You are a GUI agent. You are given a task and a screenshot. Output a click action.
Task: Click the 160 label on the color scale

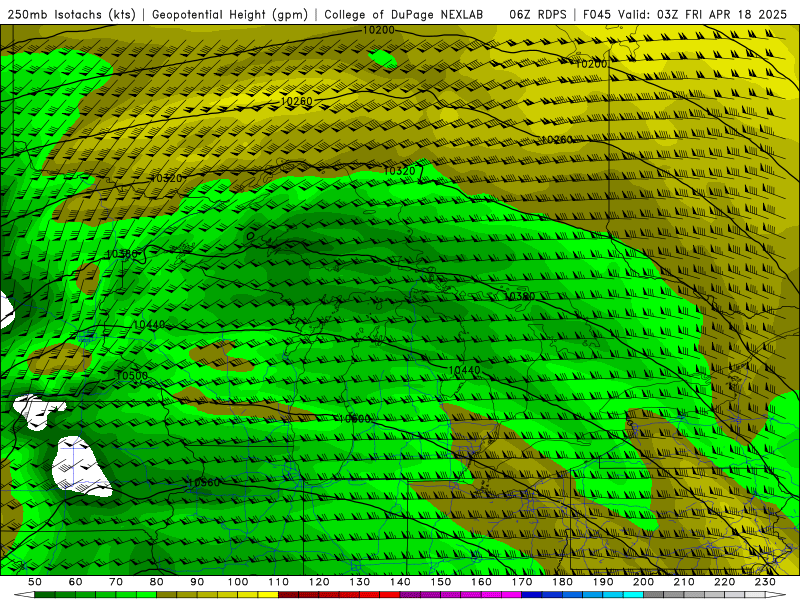point(481,582)
